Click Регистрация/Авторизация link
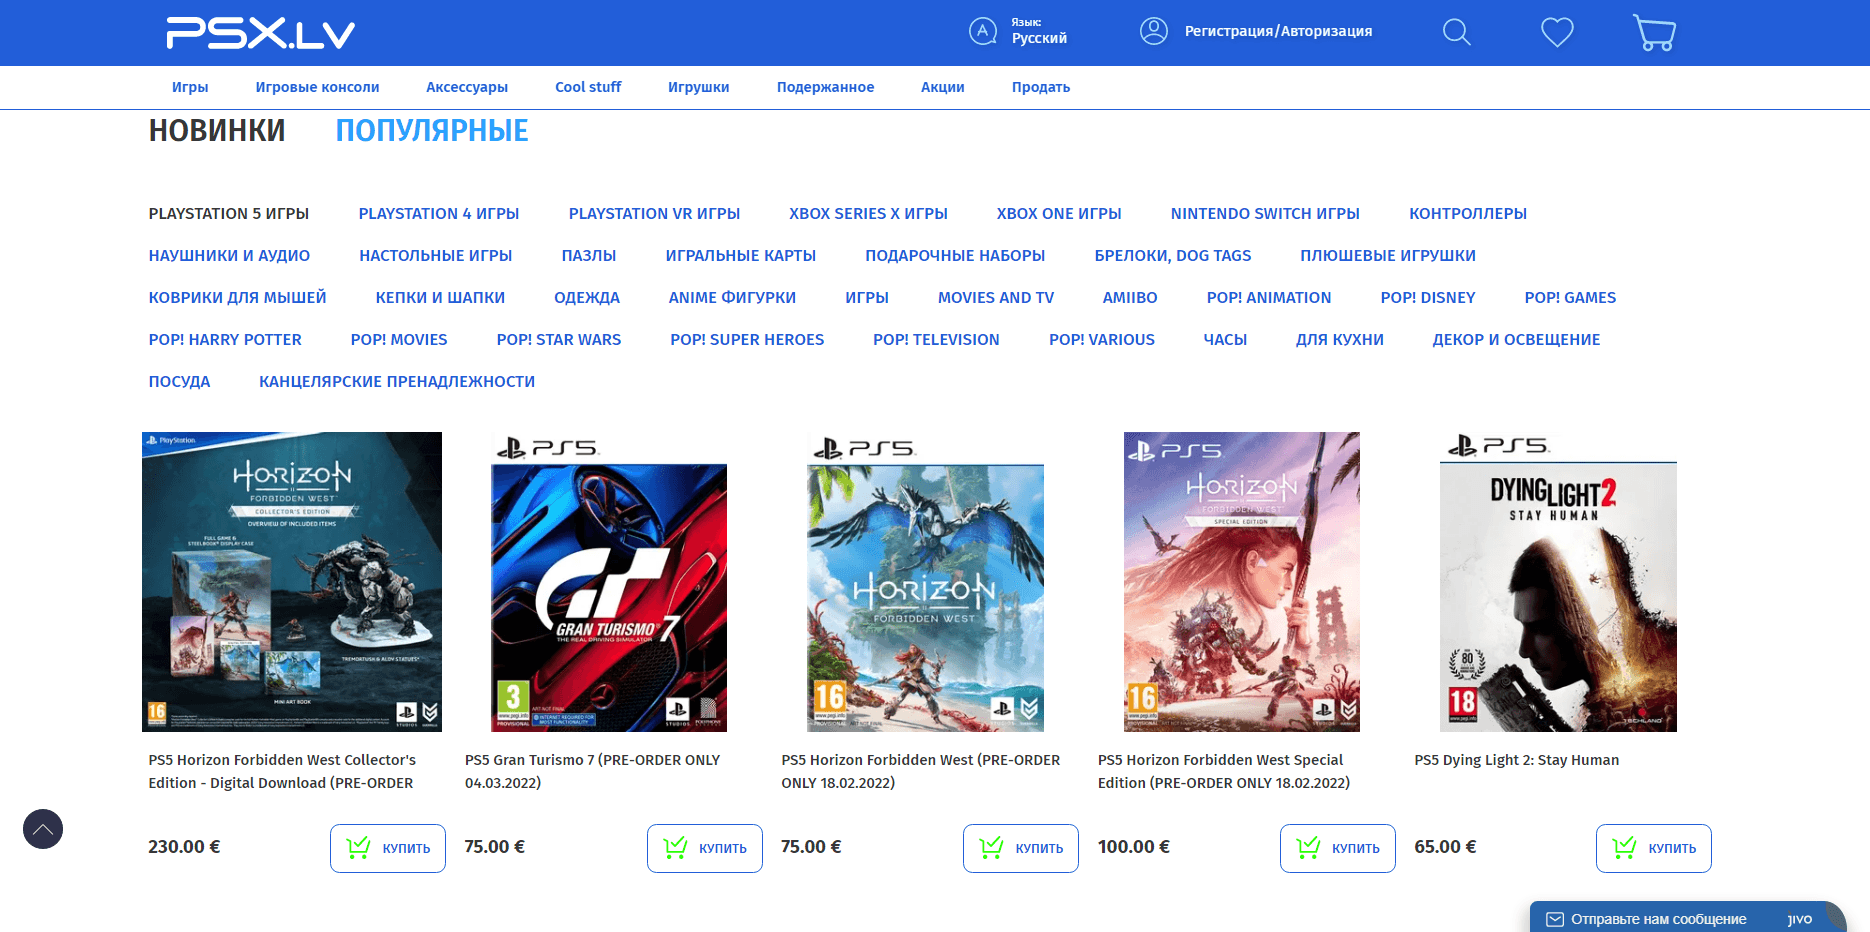This screenshot has width=1870, height=932. point(1278,31)
